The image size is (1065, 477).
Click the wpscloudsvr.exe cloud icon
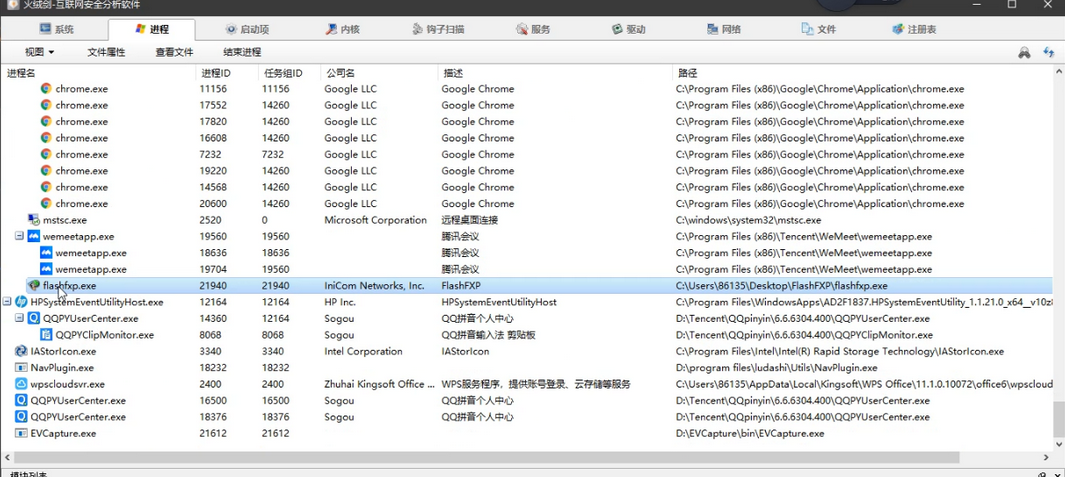point(21,384)
